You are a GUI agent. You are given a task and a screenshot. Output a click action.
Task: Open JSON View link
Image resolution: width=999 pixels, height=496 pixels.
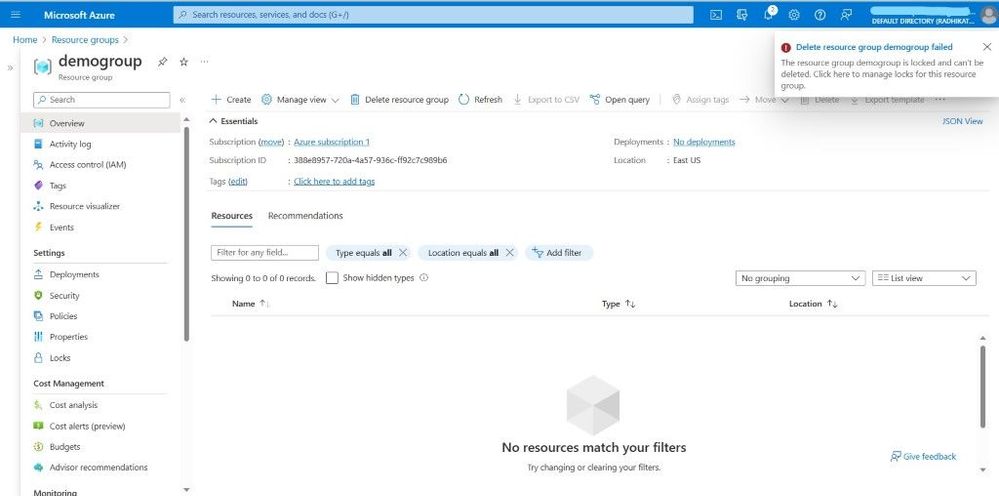pos(962,121)
